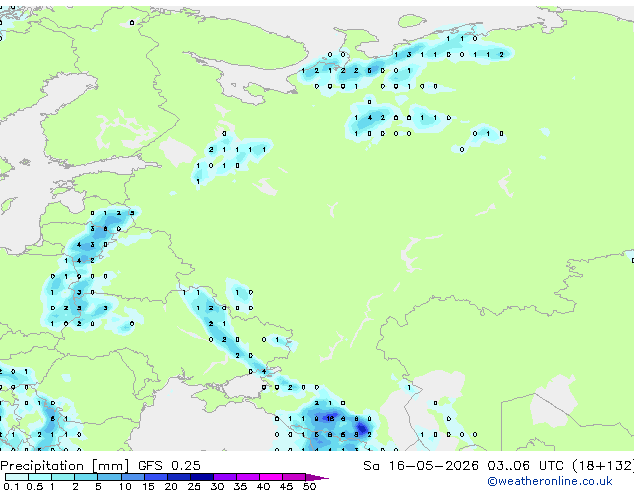Select the 40–45 mm magenta legend swatch
This screenshot has width=634, height=490.
(271, 477)
